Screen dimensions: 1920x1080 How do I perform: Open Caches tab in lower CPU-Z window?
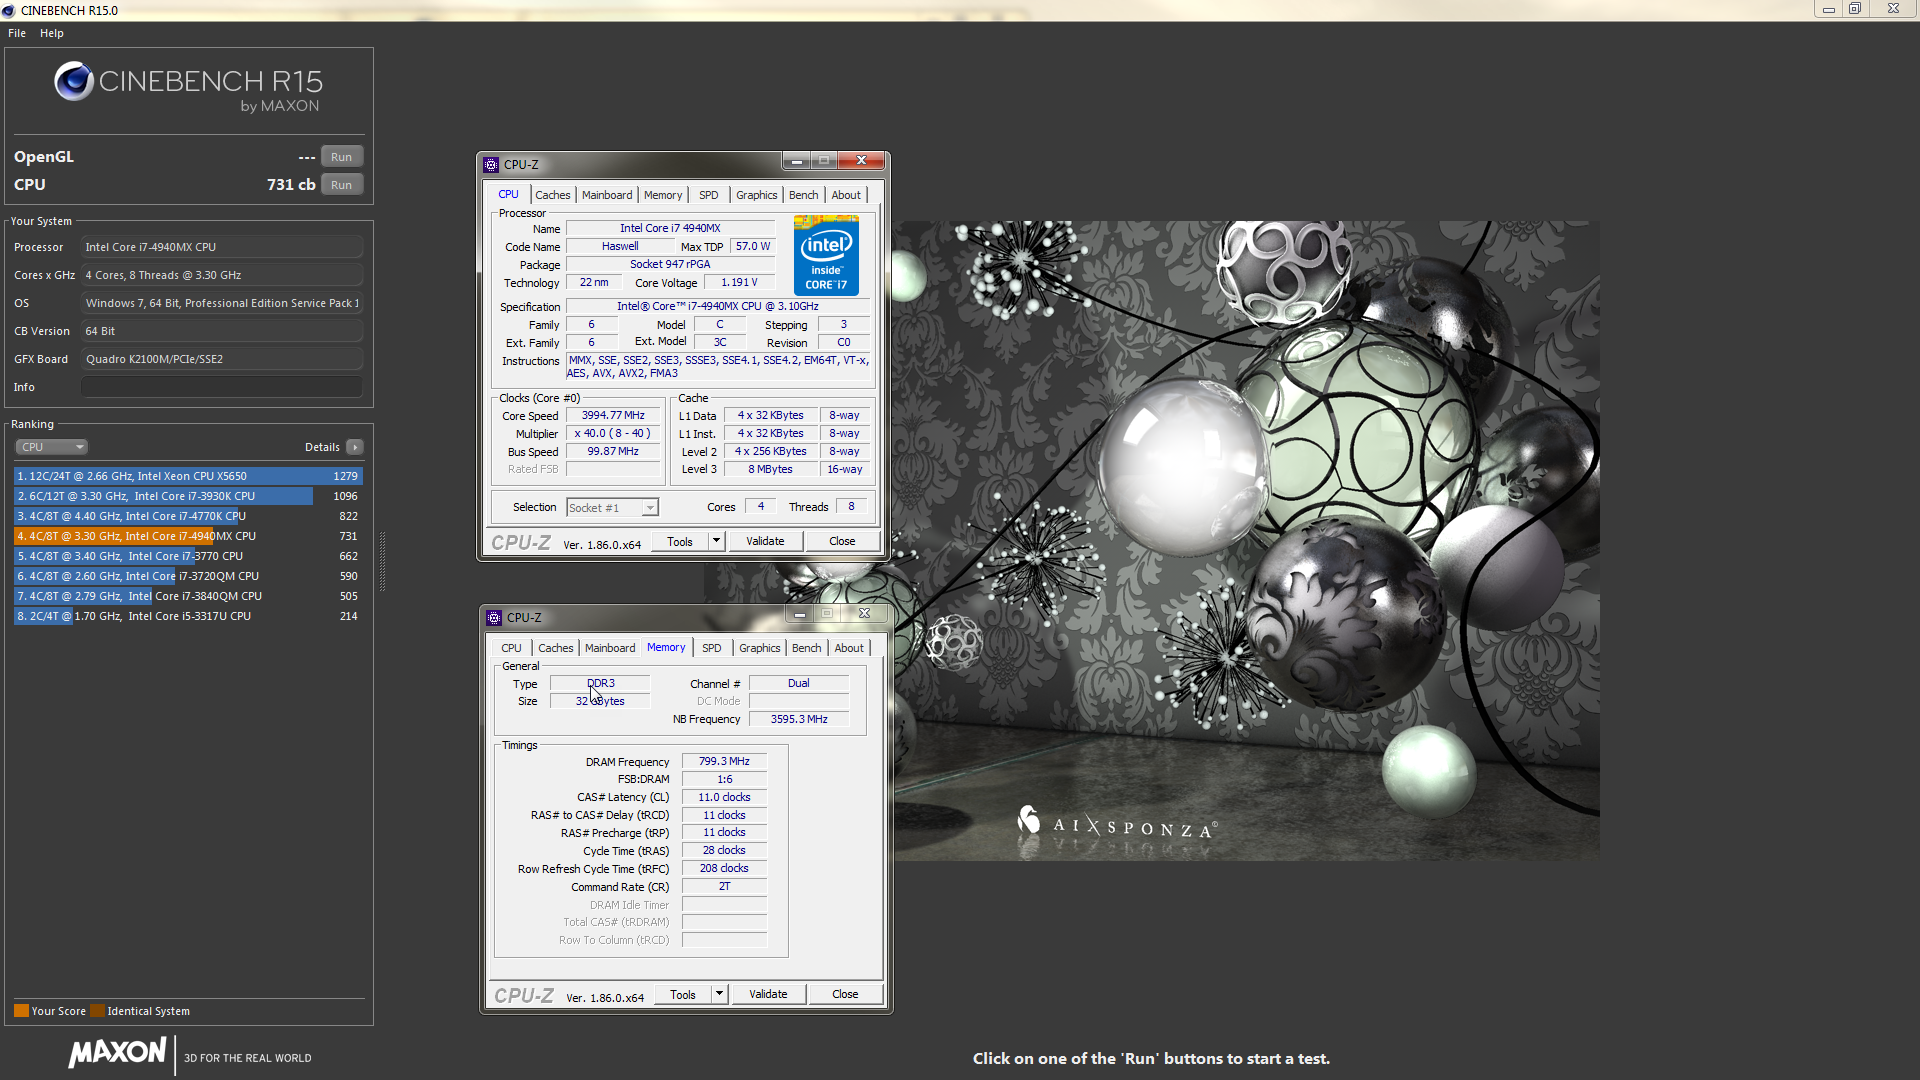[556, 648]
